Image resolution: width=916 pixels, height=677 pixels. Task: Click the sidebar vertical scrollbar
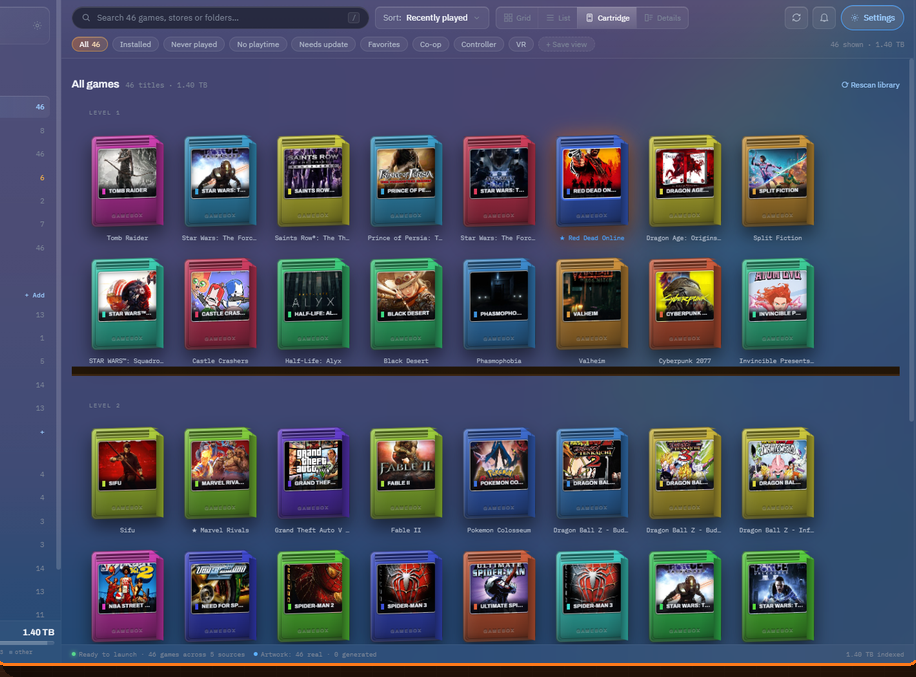point(58,284)
